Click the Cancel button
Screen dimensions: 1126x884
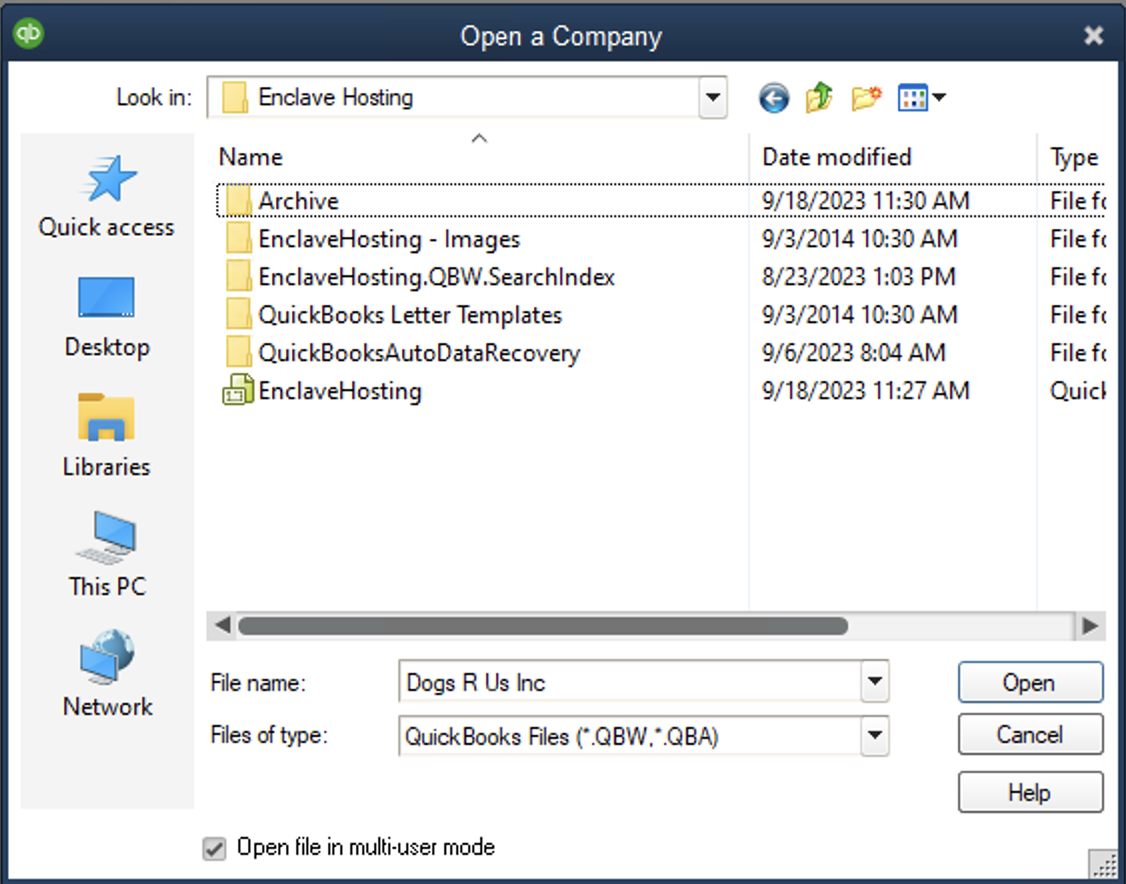[1030, 735]
